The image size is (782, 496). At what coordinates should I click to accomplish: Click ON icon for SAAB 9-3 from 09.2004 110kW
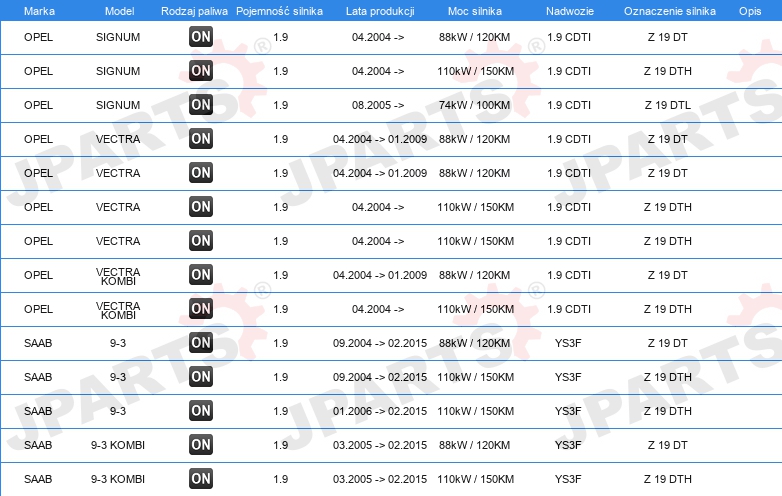tap(201, 377)
